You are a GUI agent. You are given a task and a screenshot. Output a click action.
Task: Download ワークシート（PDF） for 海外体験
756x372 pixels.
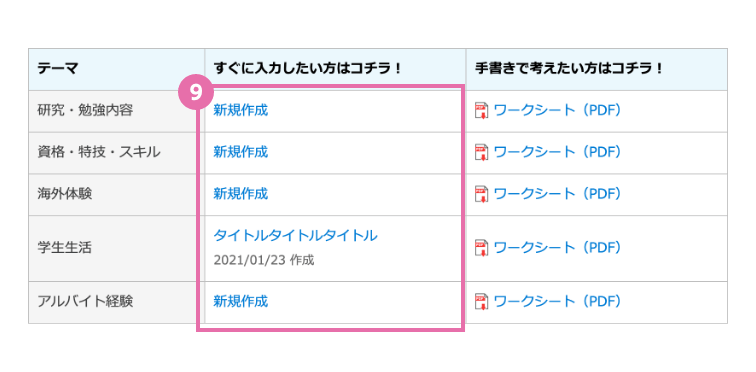click(x=557, y=194)
